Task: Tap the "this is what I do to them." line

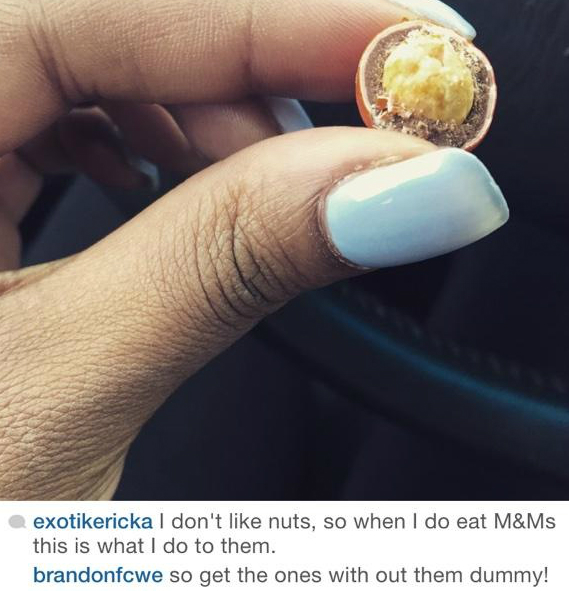Action: pyautogui.click(x=152, y=546)
